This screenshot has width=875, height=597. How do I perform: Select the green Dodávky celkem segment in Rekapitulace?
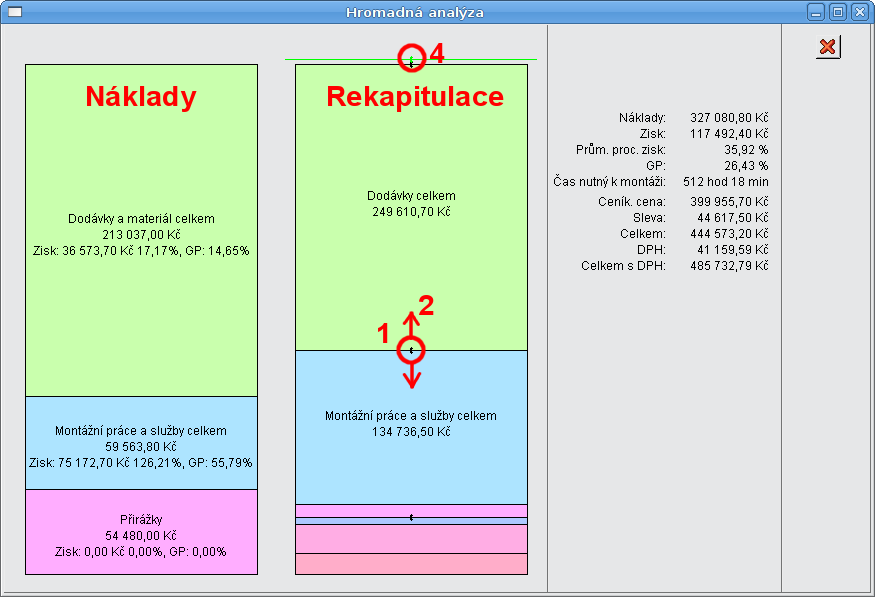point(411,200)
